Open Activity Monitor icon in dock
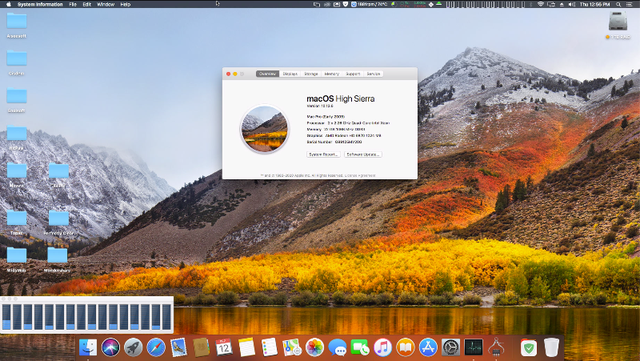Viewport: 640px width, 361px height. 473,348
